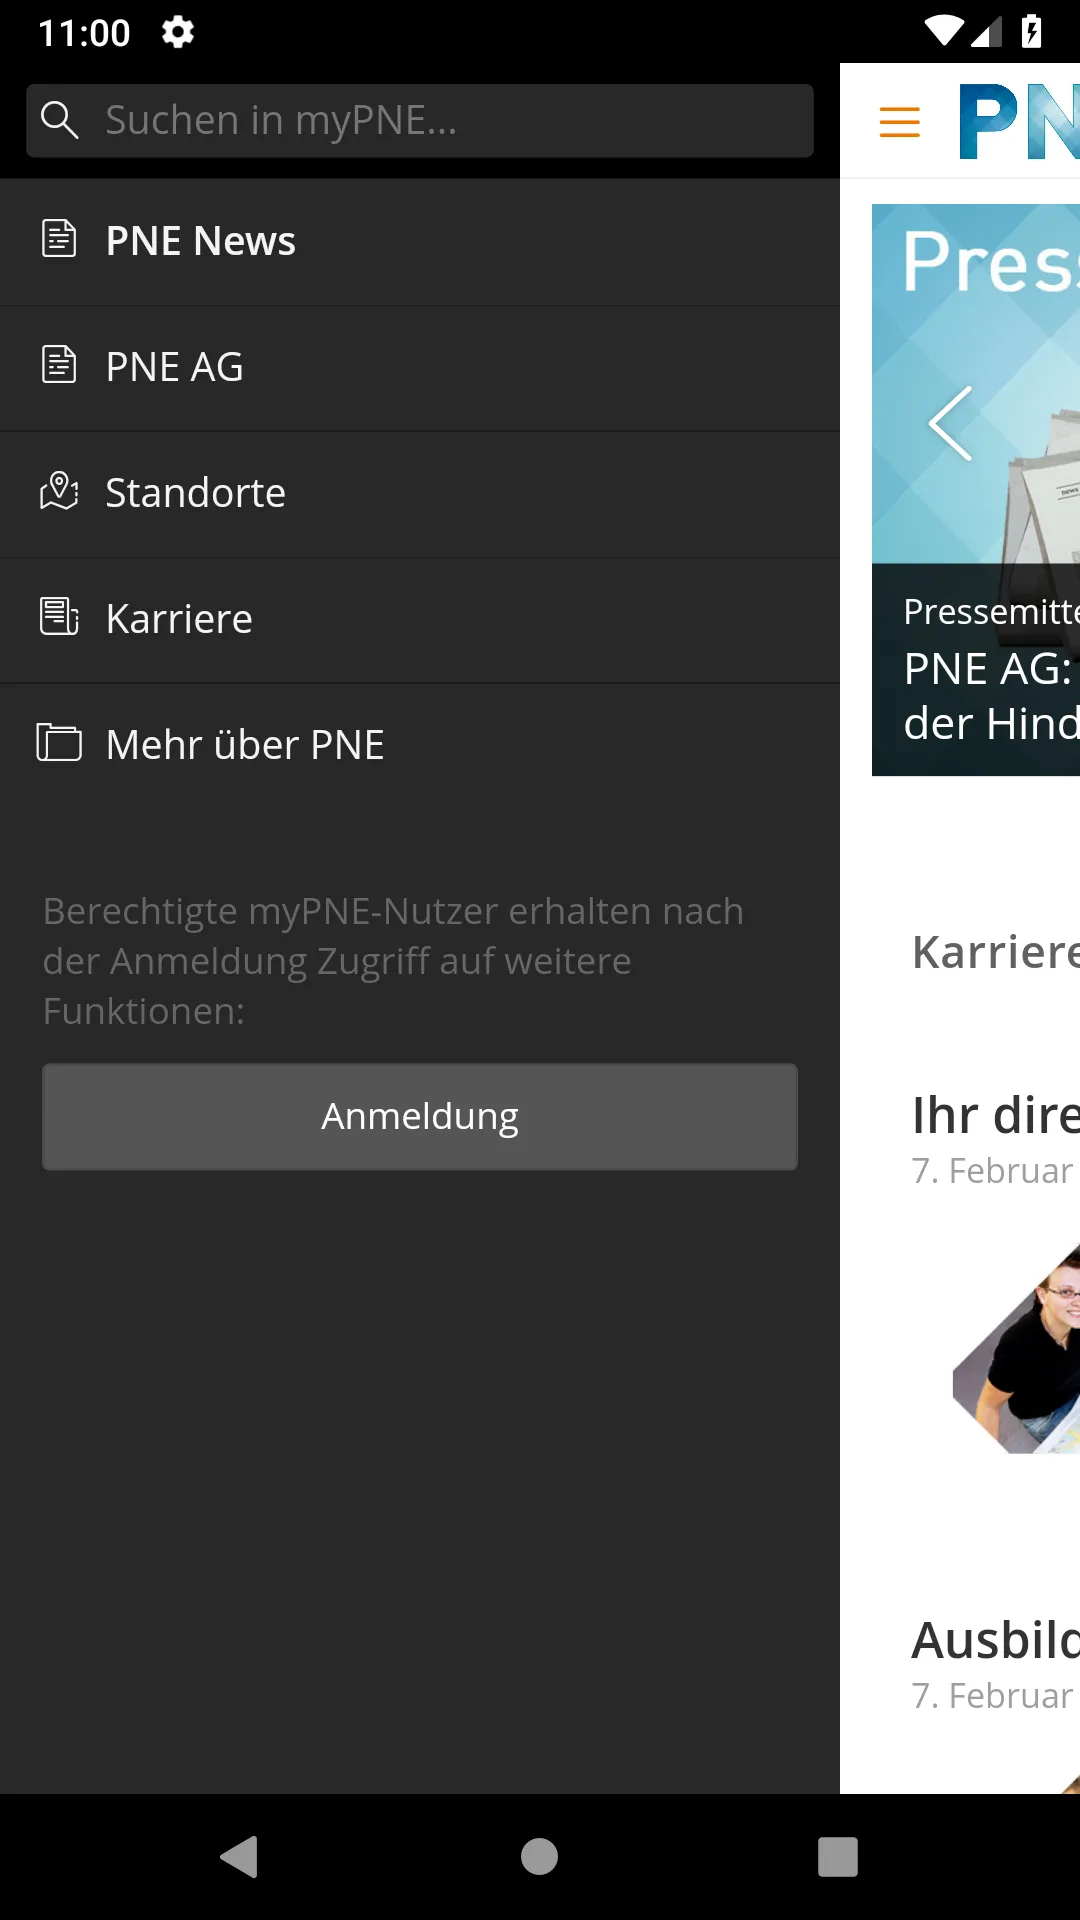
Task: Open the article thumbnail with smiling person
Action: 1016,1348
